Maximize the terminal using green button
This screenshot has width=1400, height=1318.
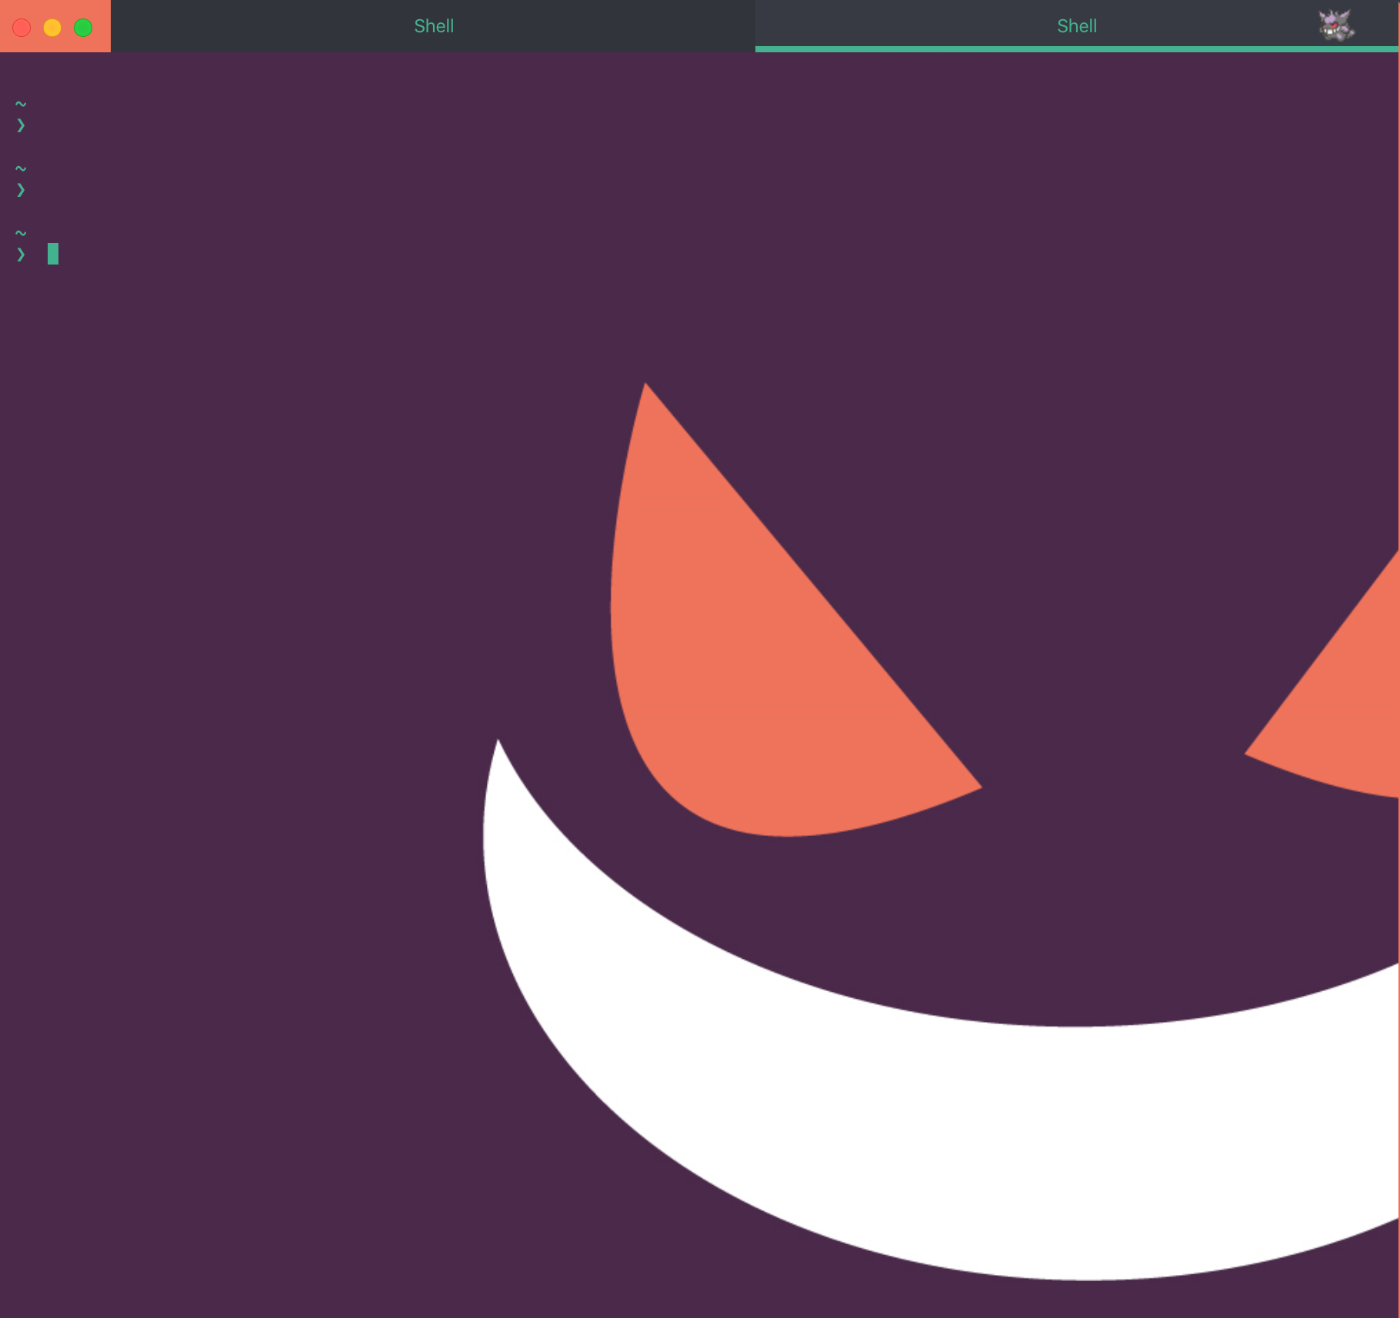(x=83, y=27)
